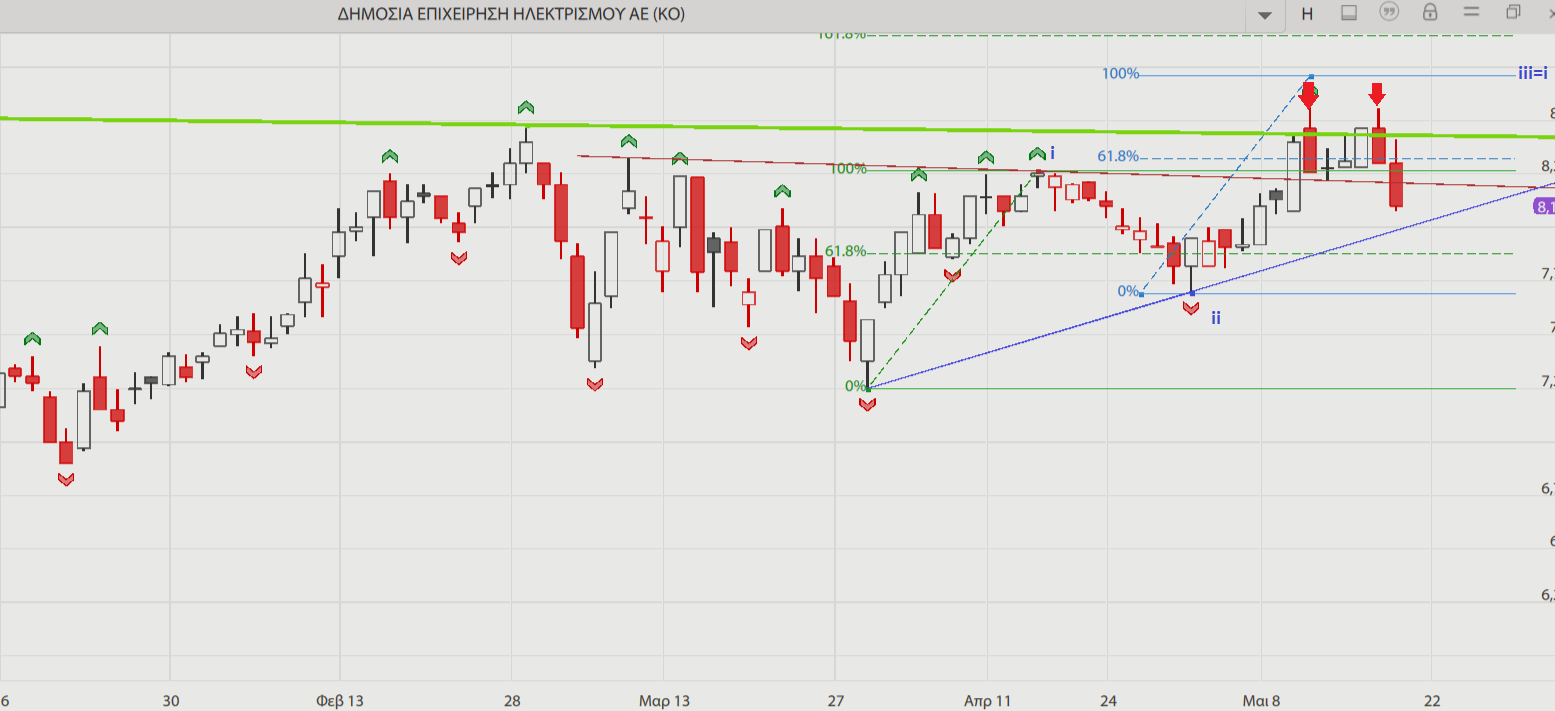Screen dimensions: 1555x711
Task: Click the Μαι 8 date label
Action: point(1261,700)
